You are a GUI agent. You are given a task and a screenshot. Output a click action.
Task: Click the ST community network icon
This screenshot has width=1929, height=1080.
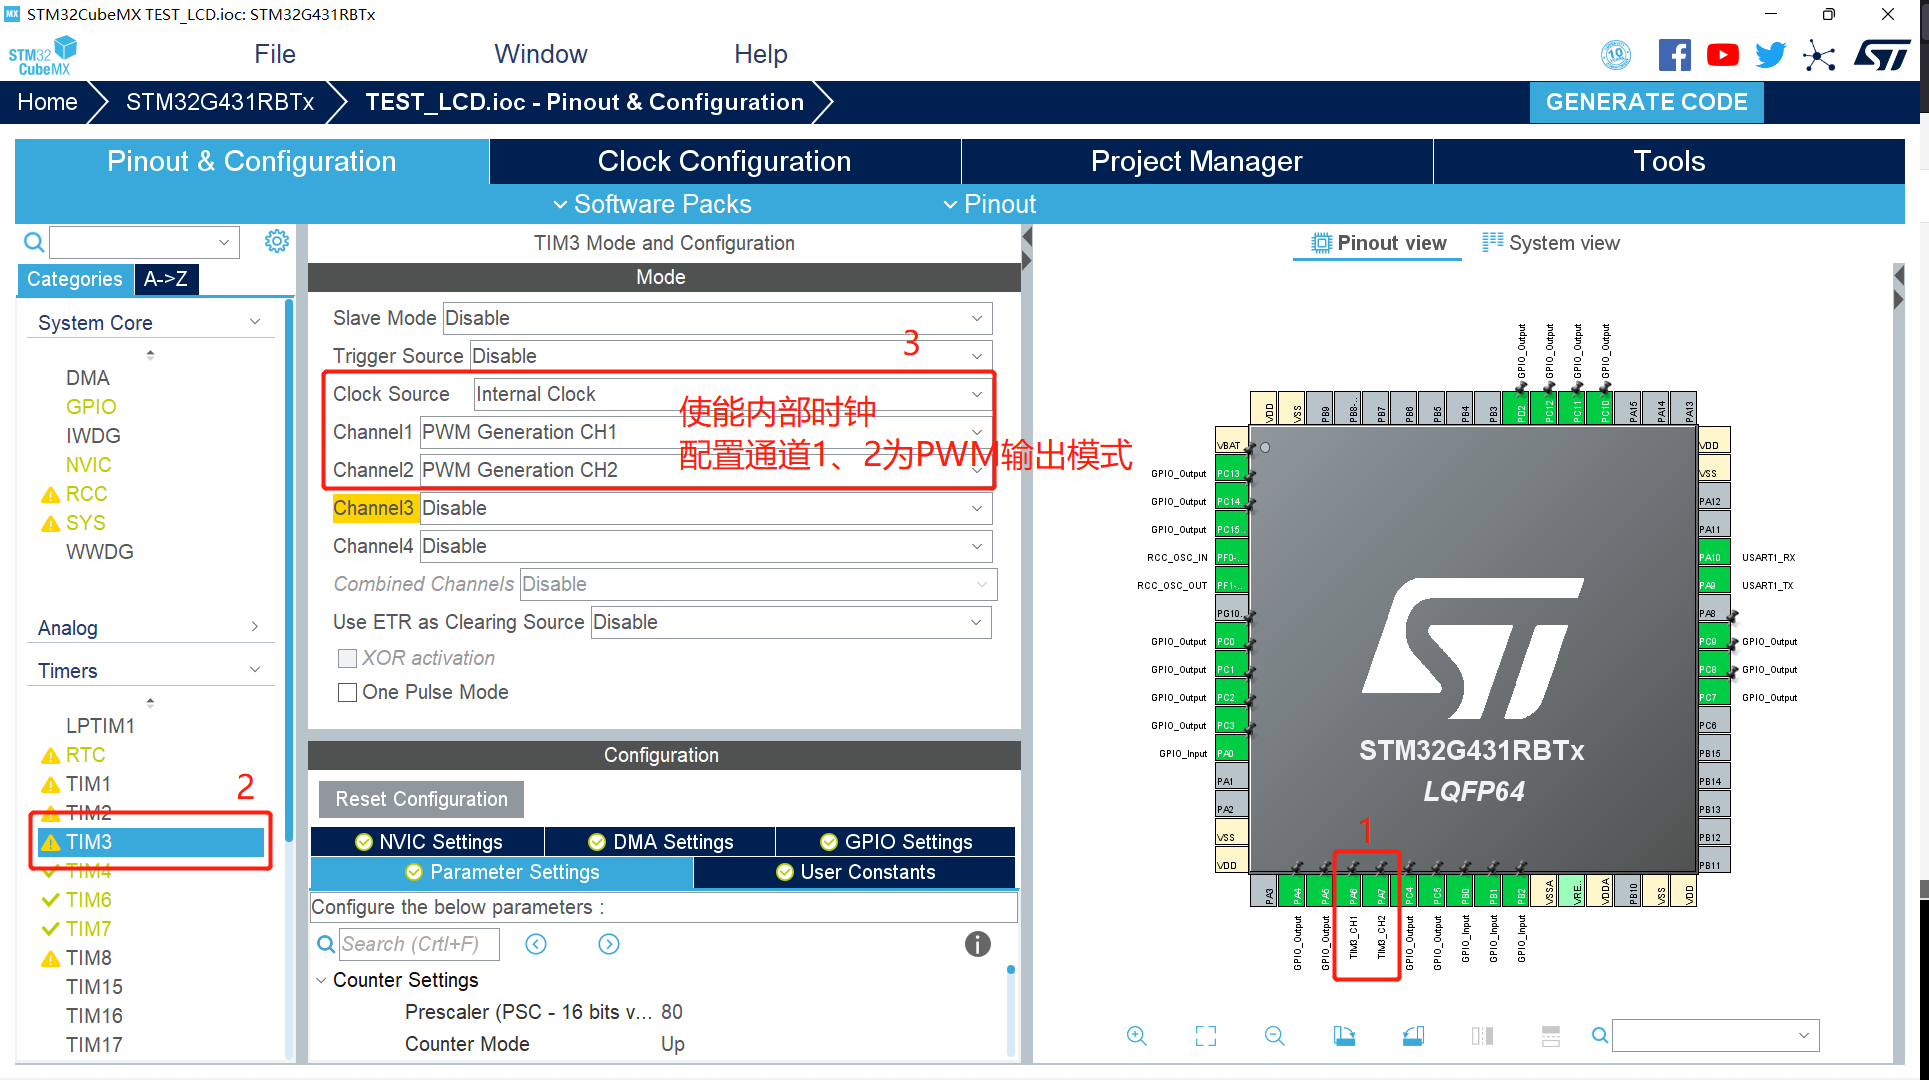(x=1819, y=55)
